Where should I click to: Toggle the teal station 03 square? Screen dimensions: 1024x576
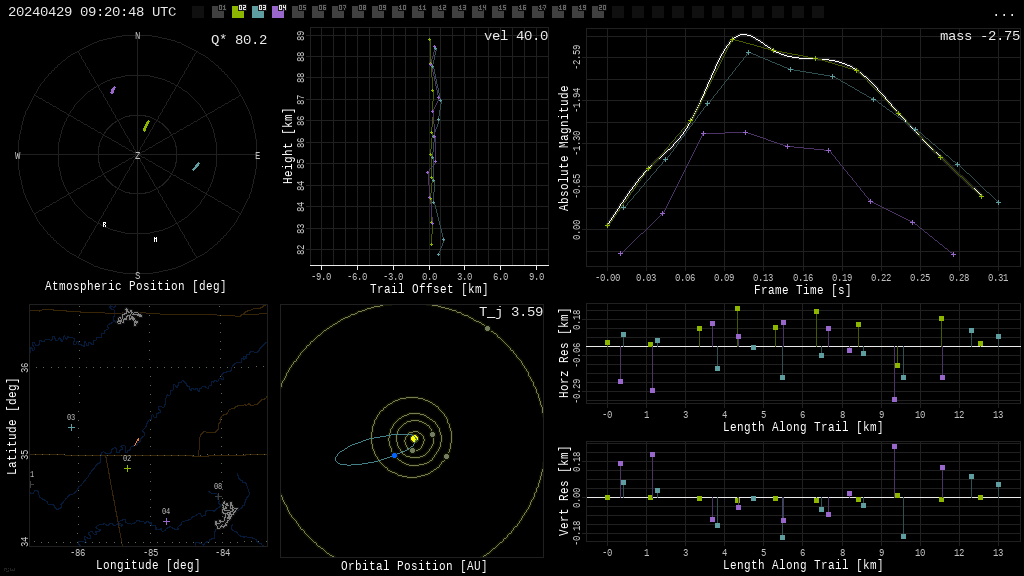[258, 12]
